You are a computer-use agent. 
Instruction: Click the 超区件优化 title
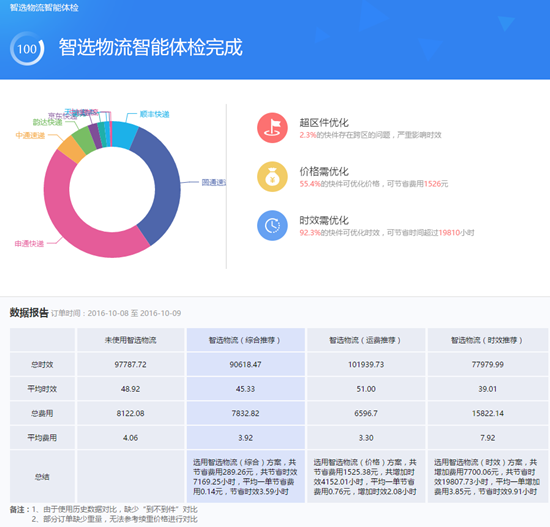point(324,123)
